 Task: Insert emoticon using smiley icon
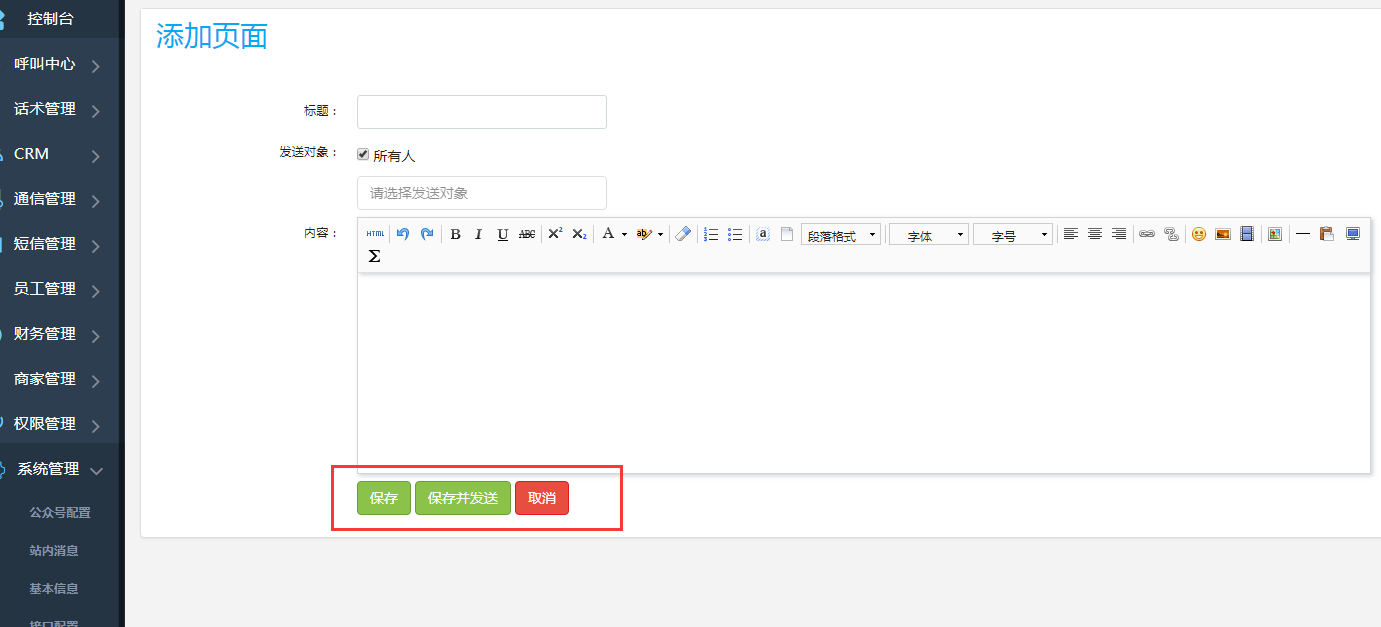click(1198, 234)
